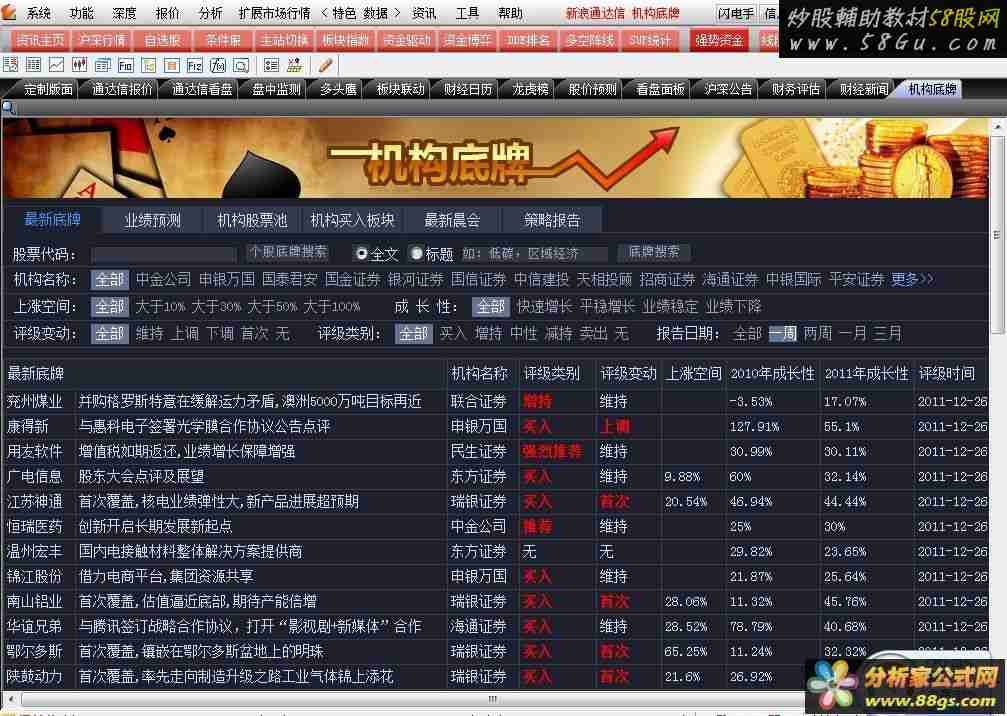Select the candlestick K-line chart icon
The image size is (1007, 716).
tap(80, 65)
